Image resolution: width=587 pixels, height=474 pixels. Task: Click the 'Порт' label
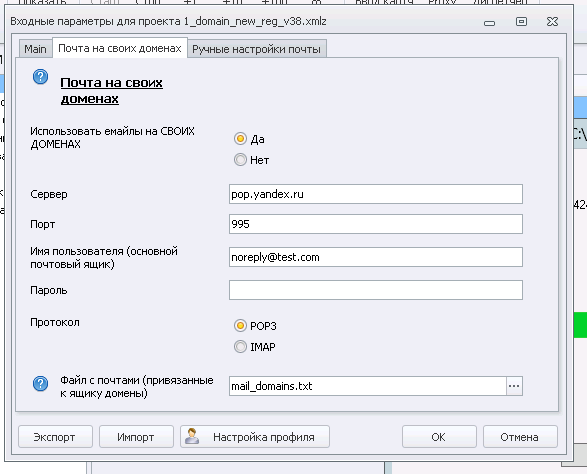pyautogui.click(x=43, y=224)
